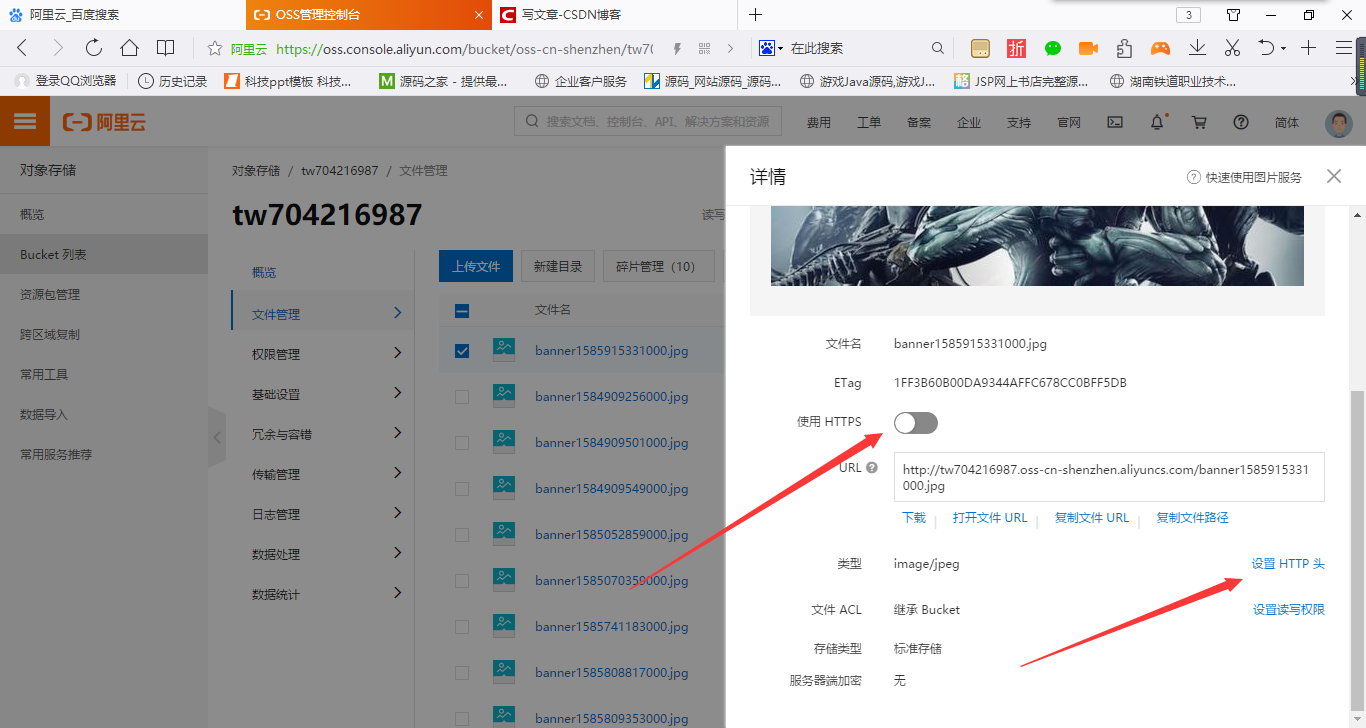Click the video camera extension icon
Viewport: 1366px width, 728px height.
[x=1088, y=48]
